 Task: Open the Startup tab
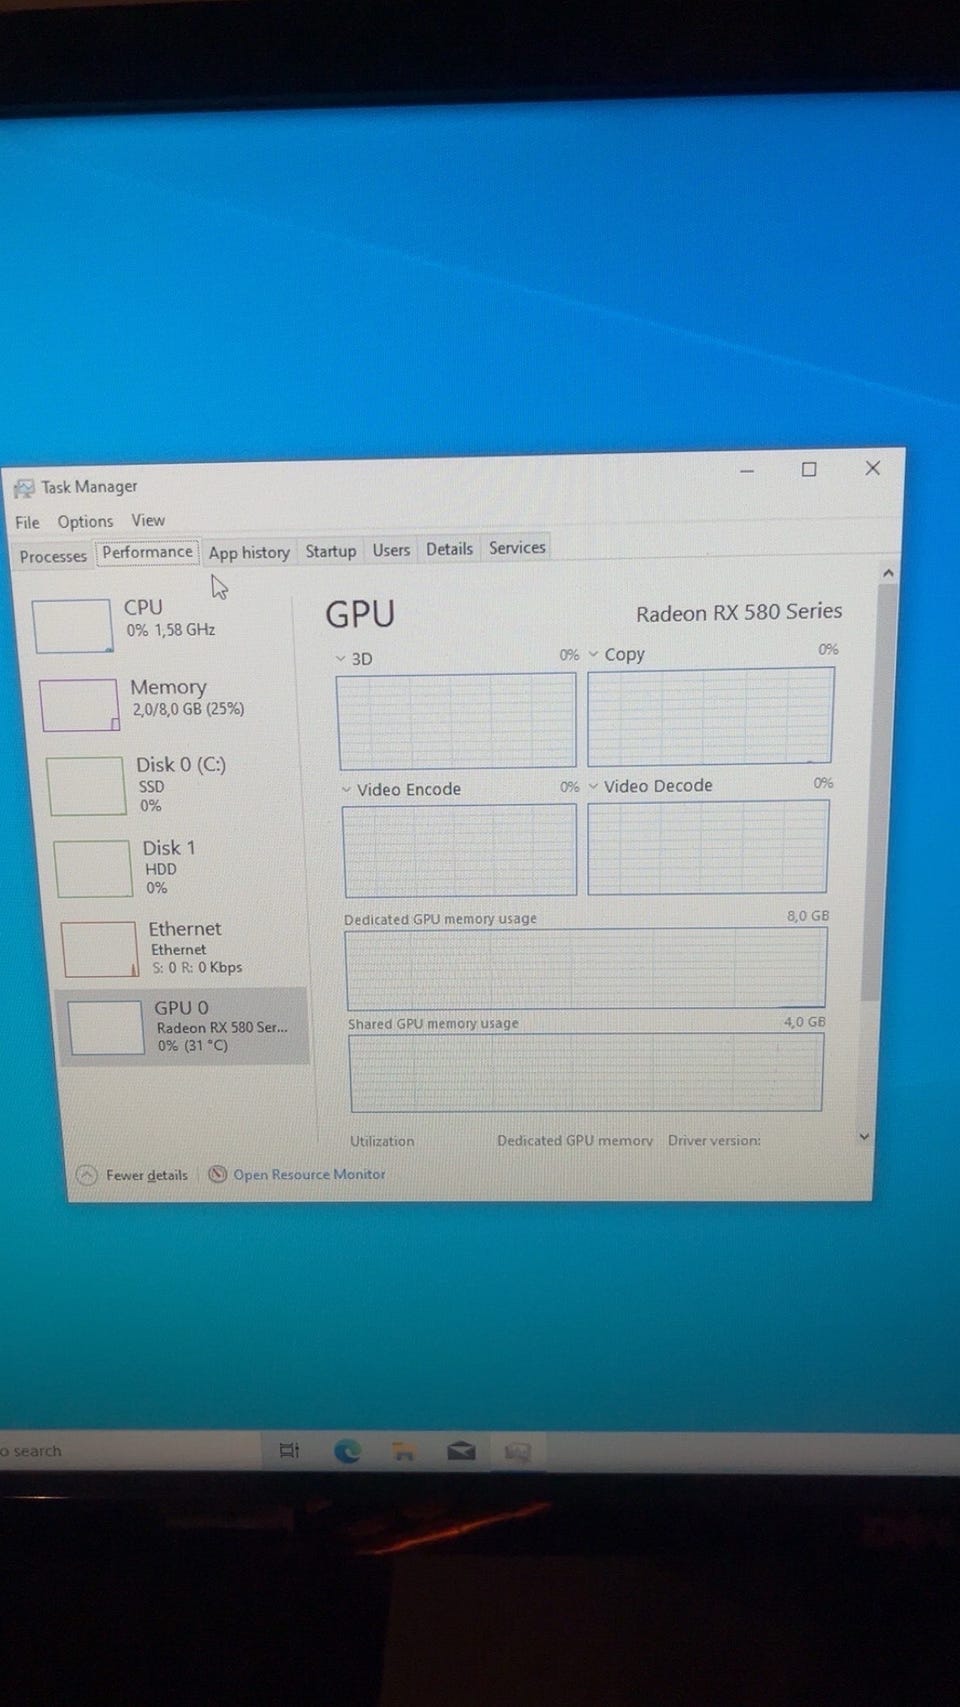[331, 551]
